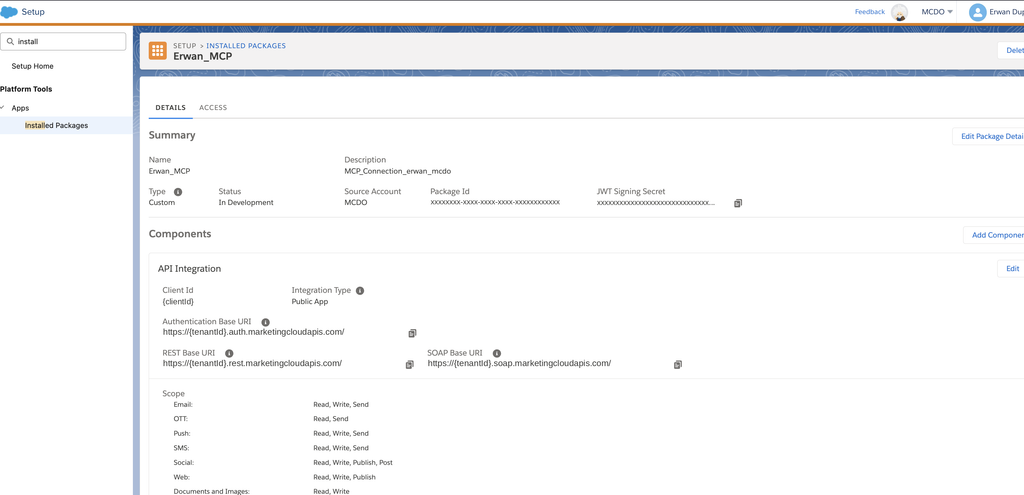Click the Push scope row label

click(x=182, y=434)
